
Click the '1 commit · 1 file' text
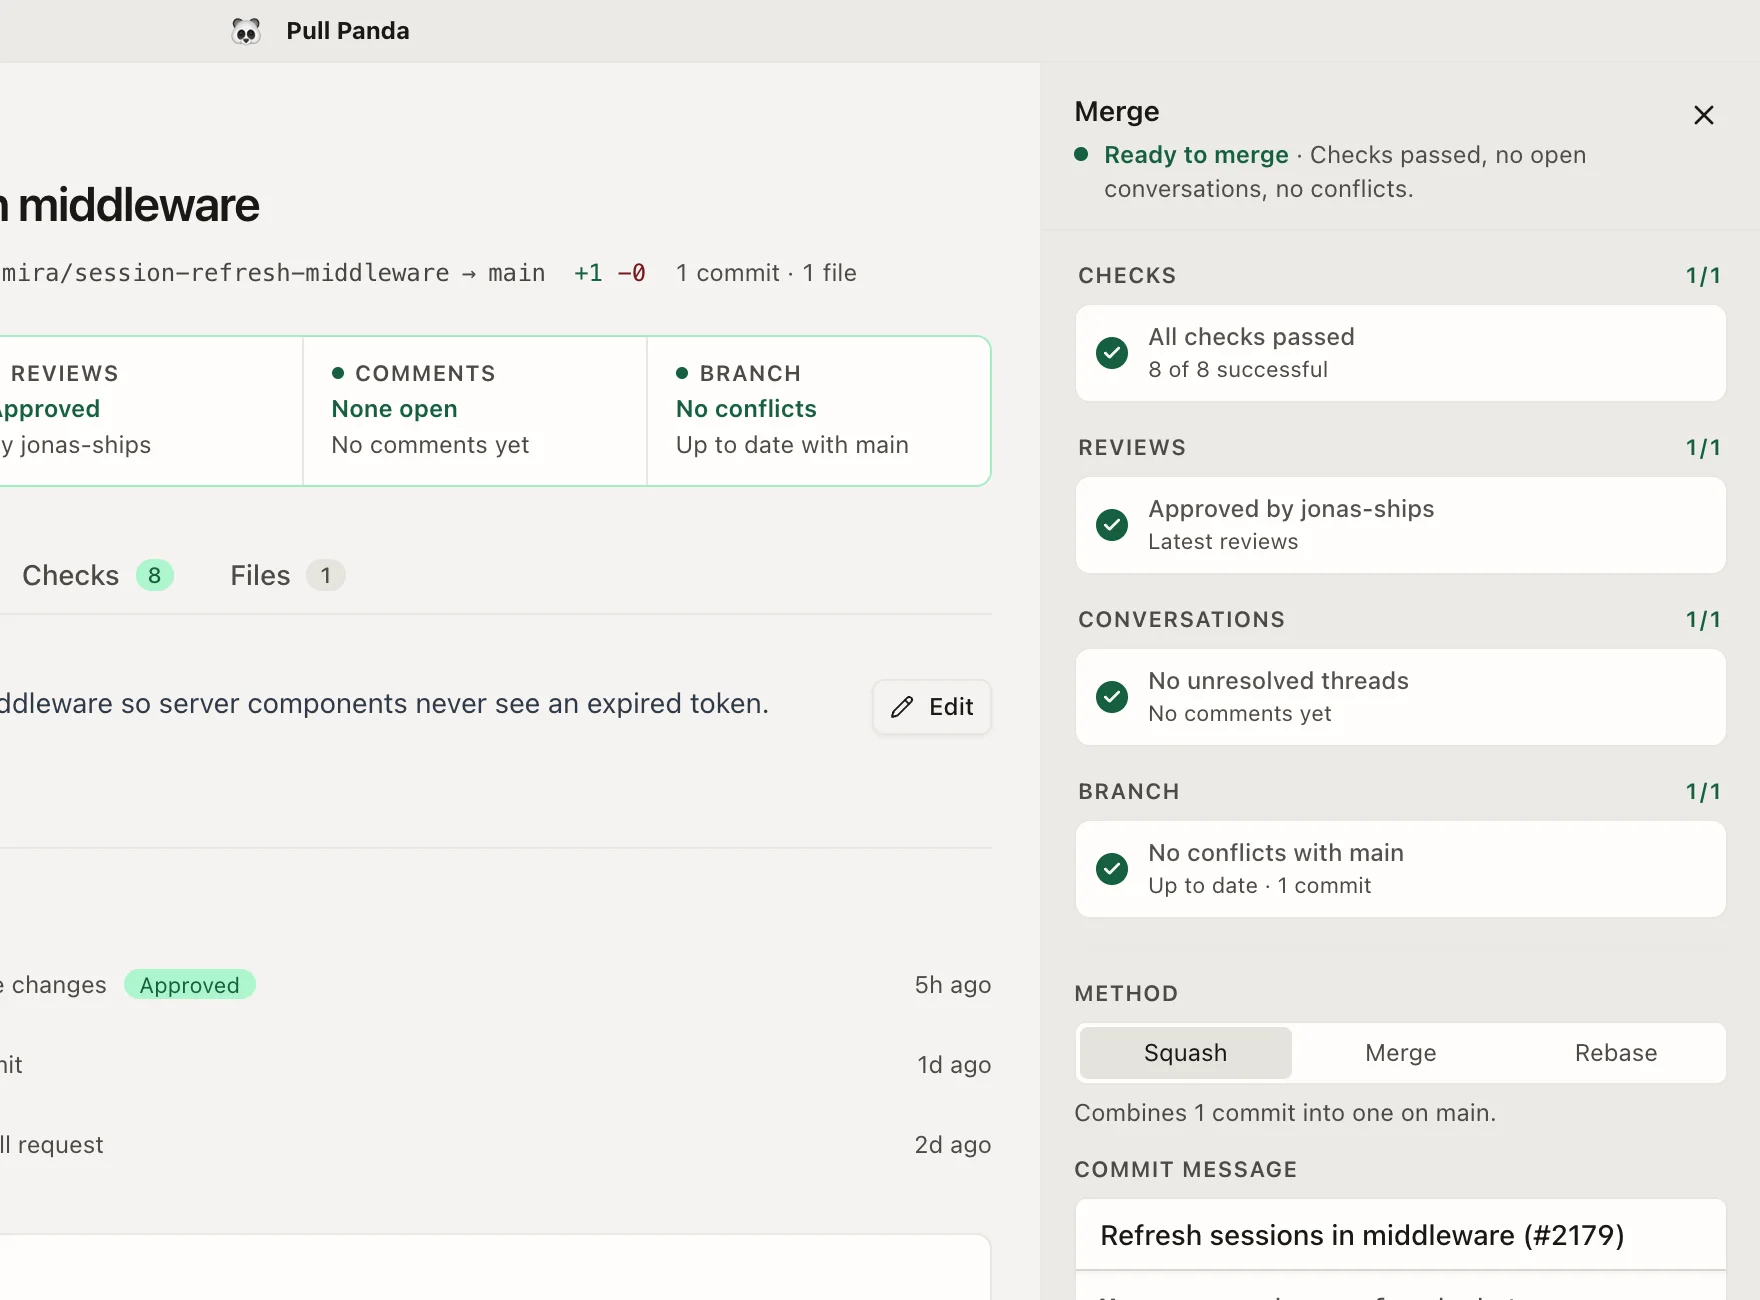[x=766, y=273]
